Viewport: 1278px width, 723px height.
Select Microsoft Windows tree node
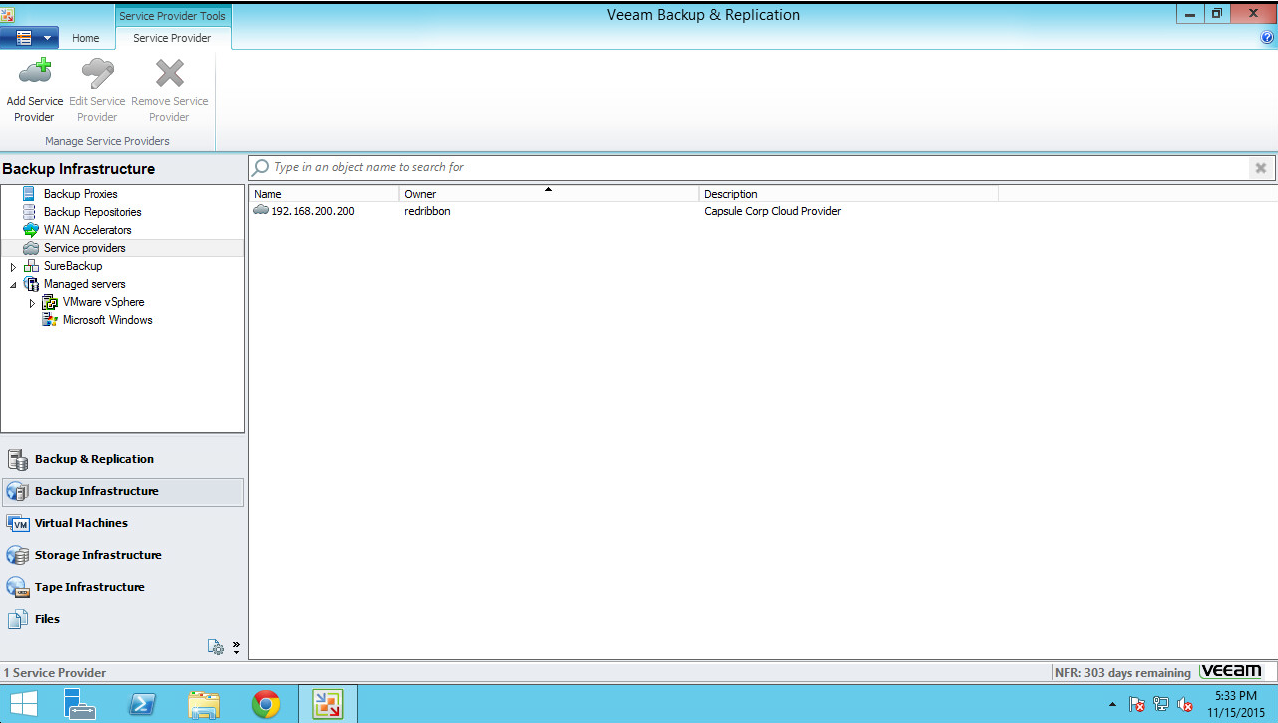point(108,320)
